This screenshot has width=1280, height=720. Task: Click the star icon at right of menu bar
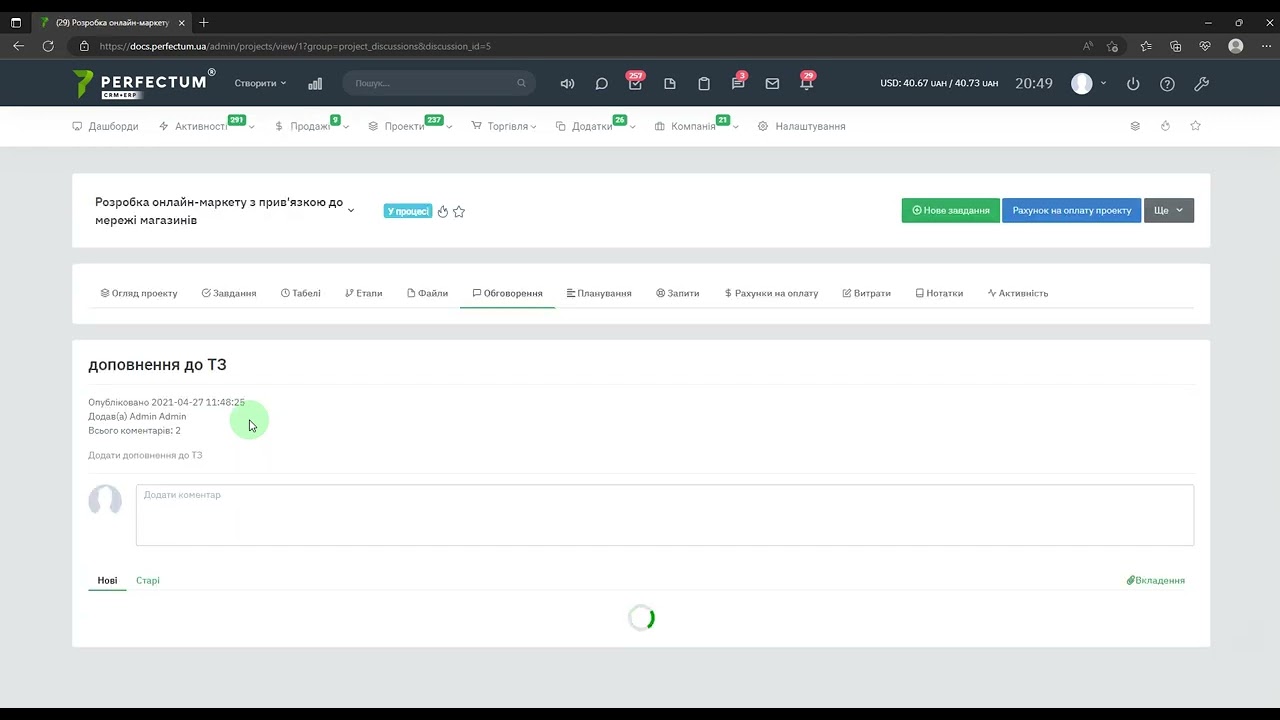click(1195, 126)
